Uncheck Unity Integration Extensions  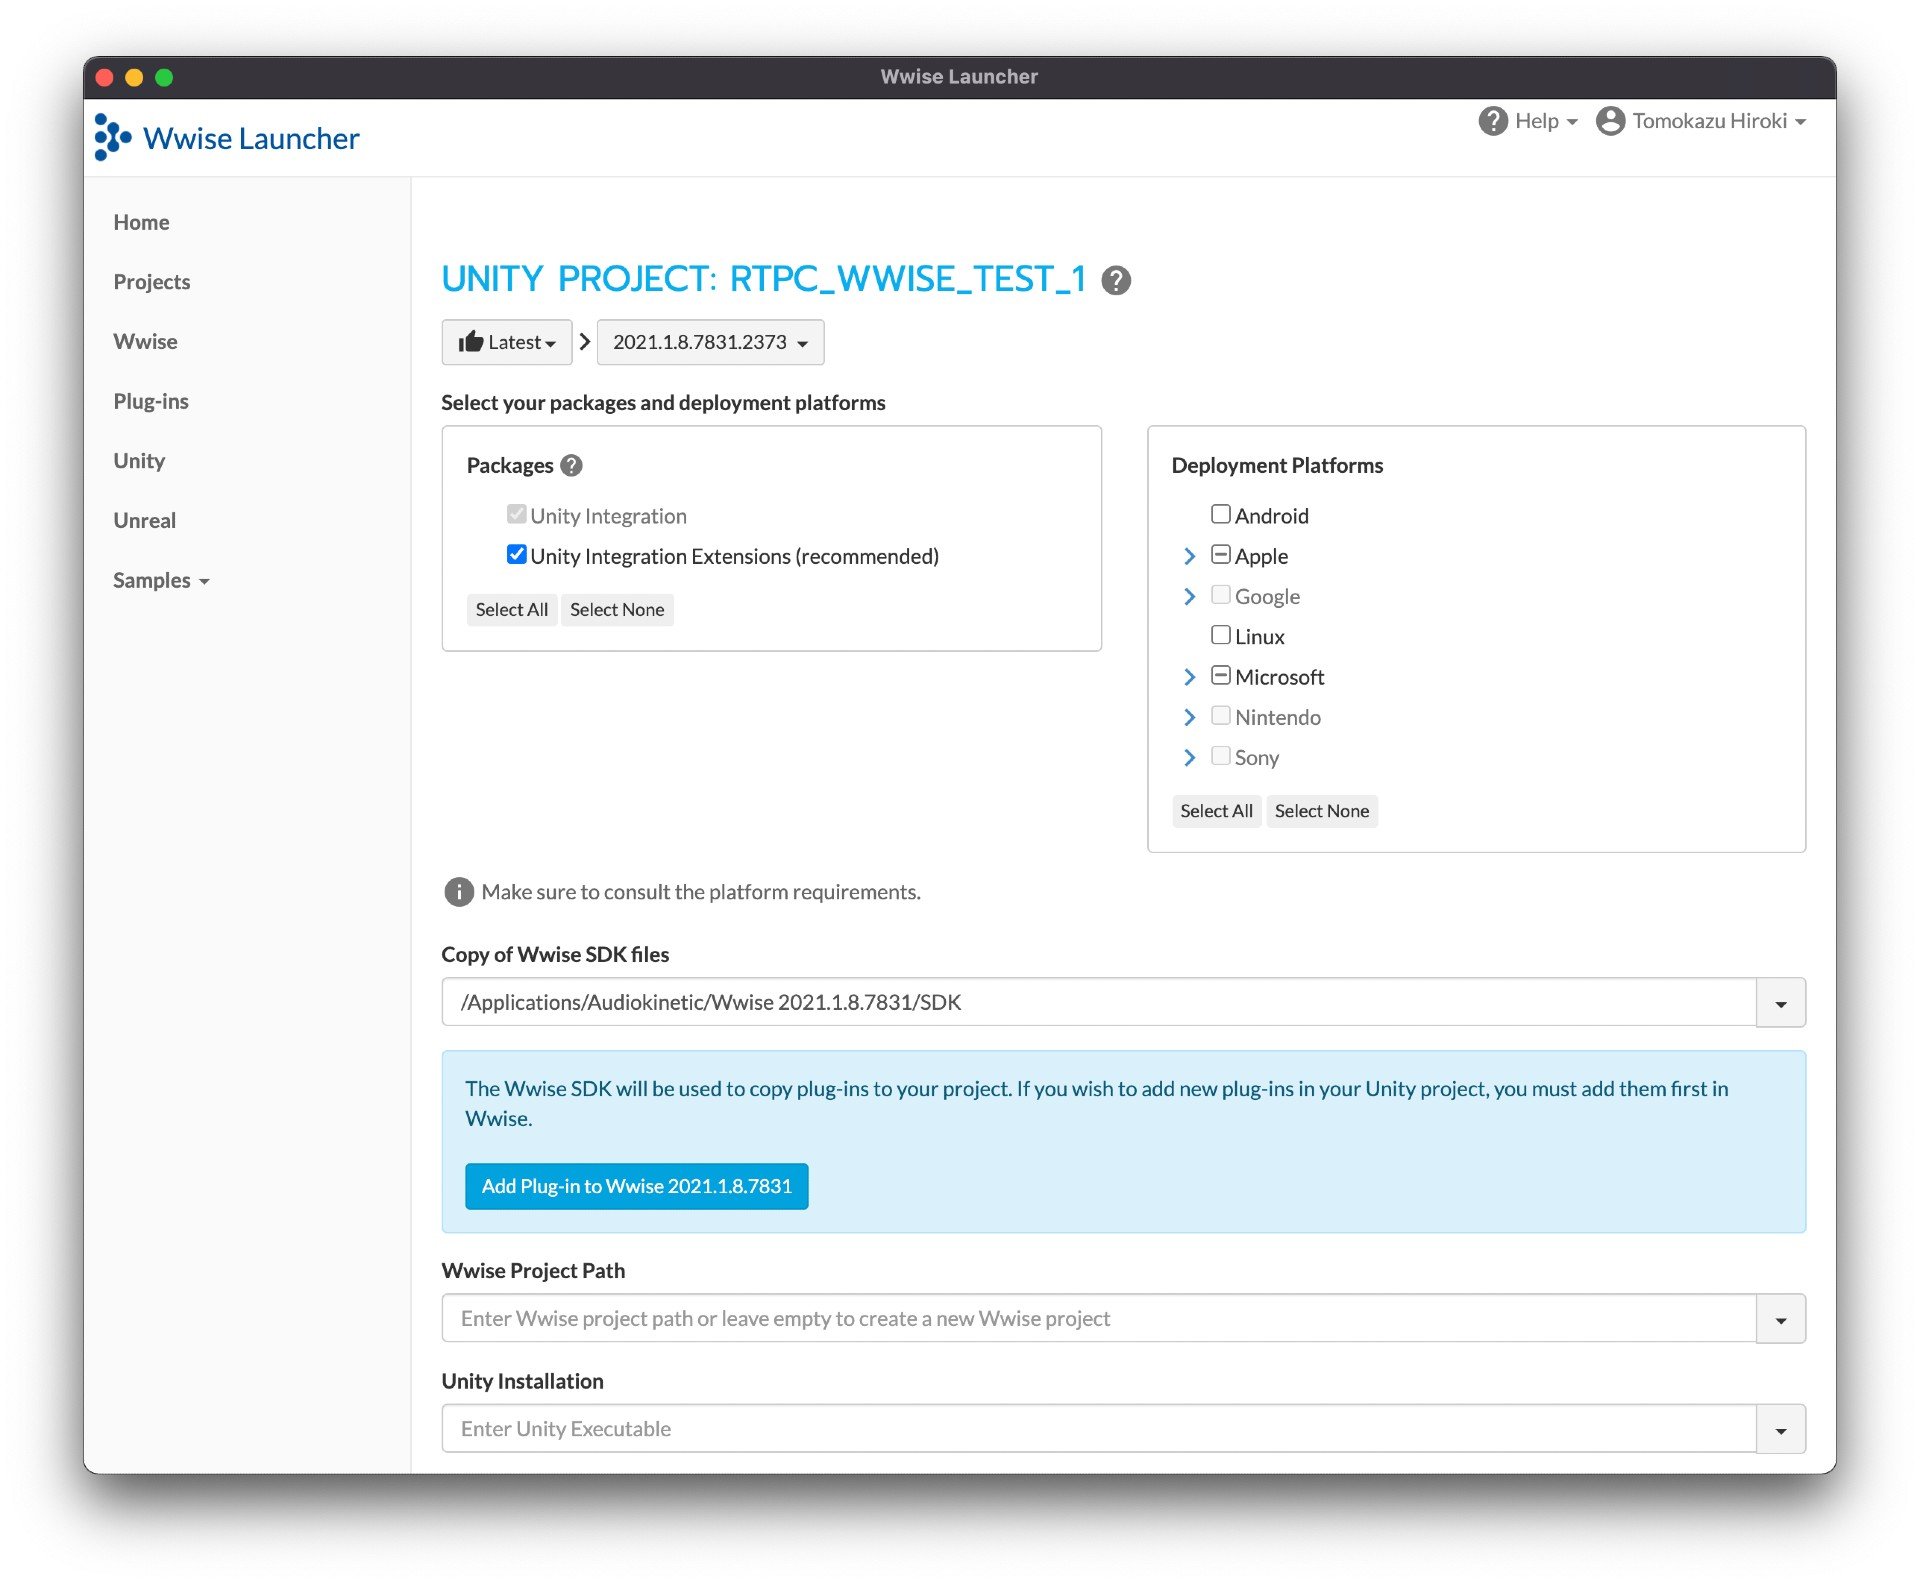[x=516, y=554]
